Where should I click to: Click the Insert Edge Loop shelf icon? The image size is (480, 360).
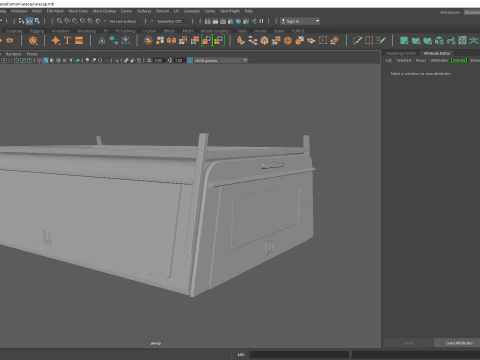point(369,40)
